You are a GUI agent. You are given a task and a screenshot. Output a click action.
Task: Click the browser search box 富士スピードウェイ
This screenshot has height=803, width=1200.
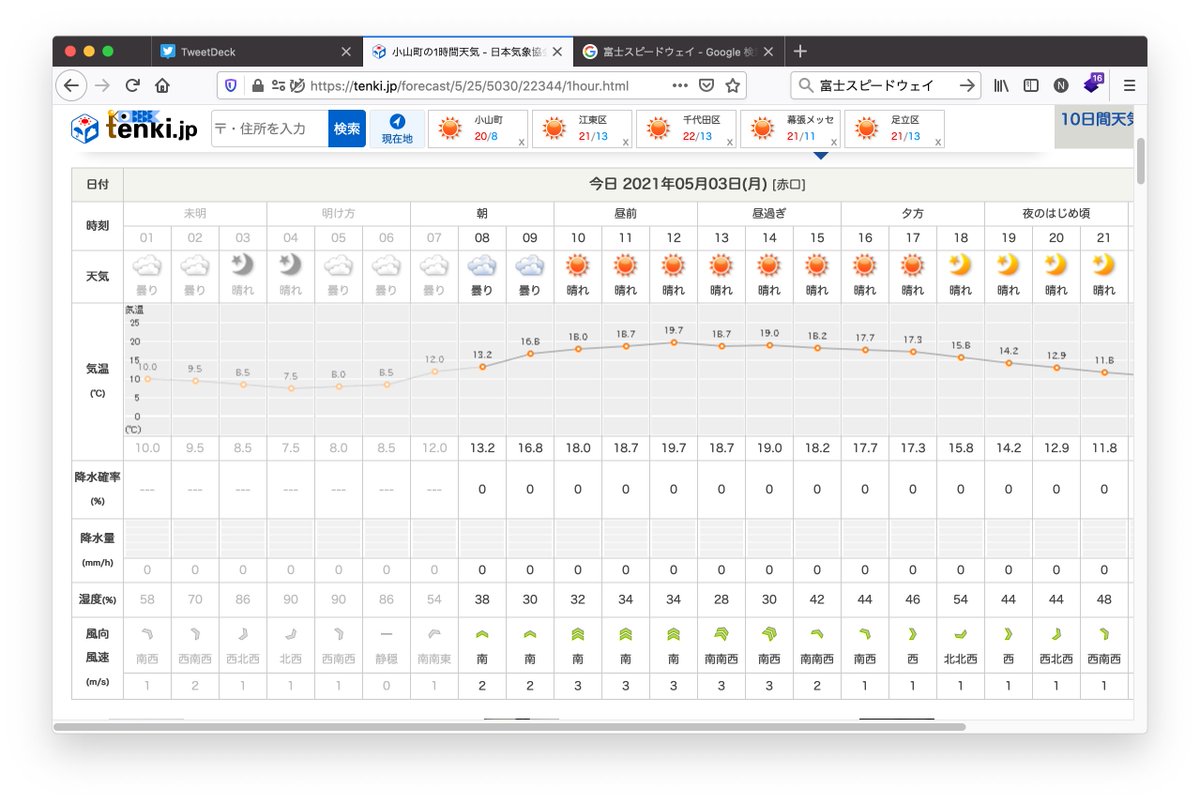(885, 86)
